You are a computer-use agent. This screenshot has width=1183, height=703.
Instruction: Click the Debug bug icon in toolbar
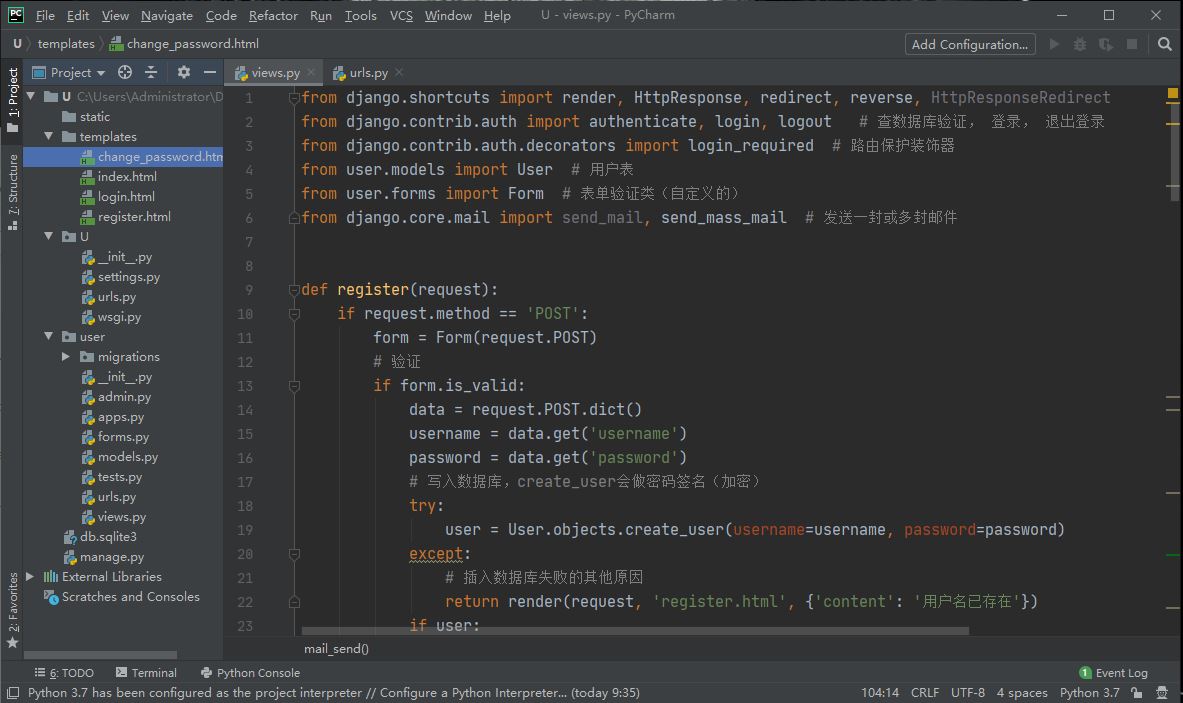click(x=1080, y=45)
